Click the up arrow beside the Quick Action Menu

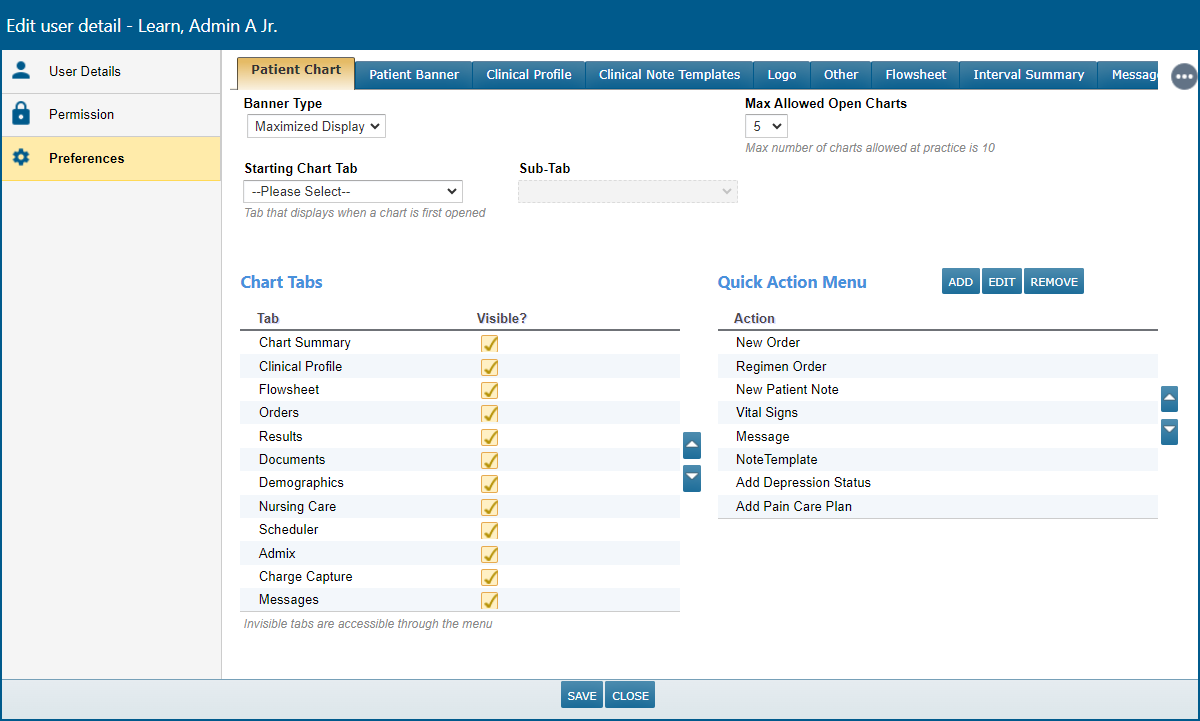[x=1169, y=398]
